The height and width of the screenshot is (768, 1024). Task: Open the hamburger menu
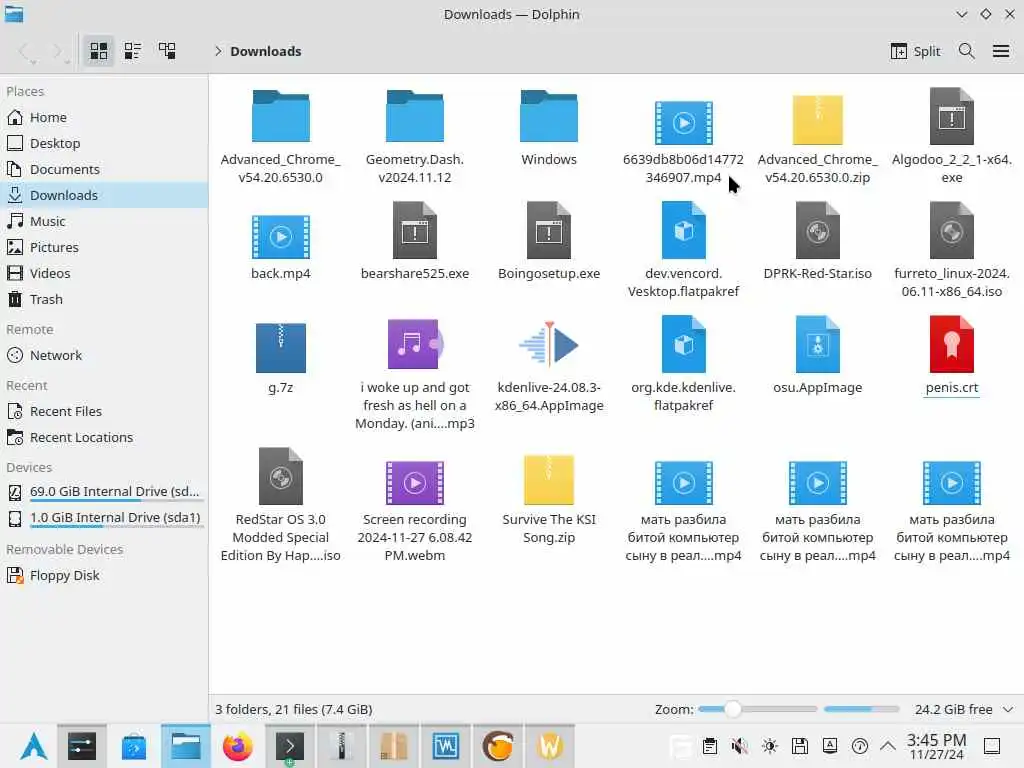tap(1000, 51)
